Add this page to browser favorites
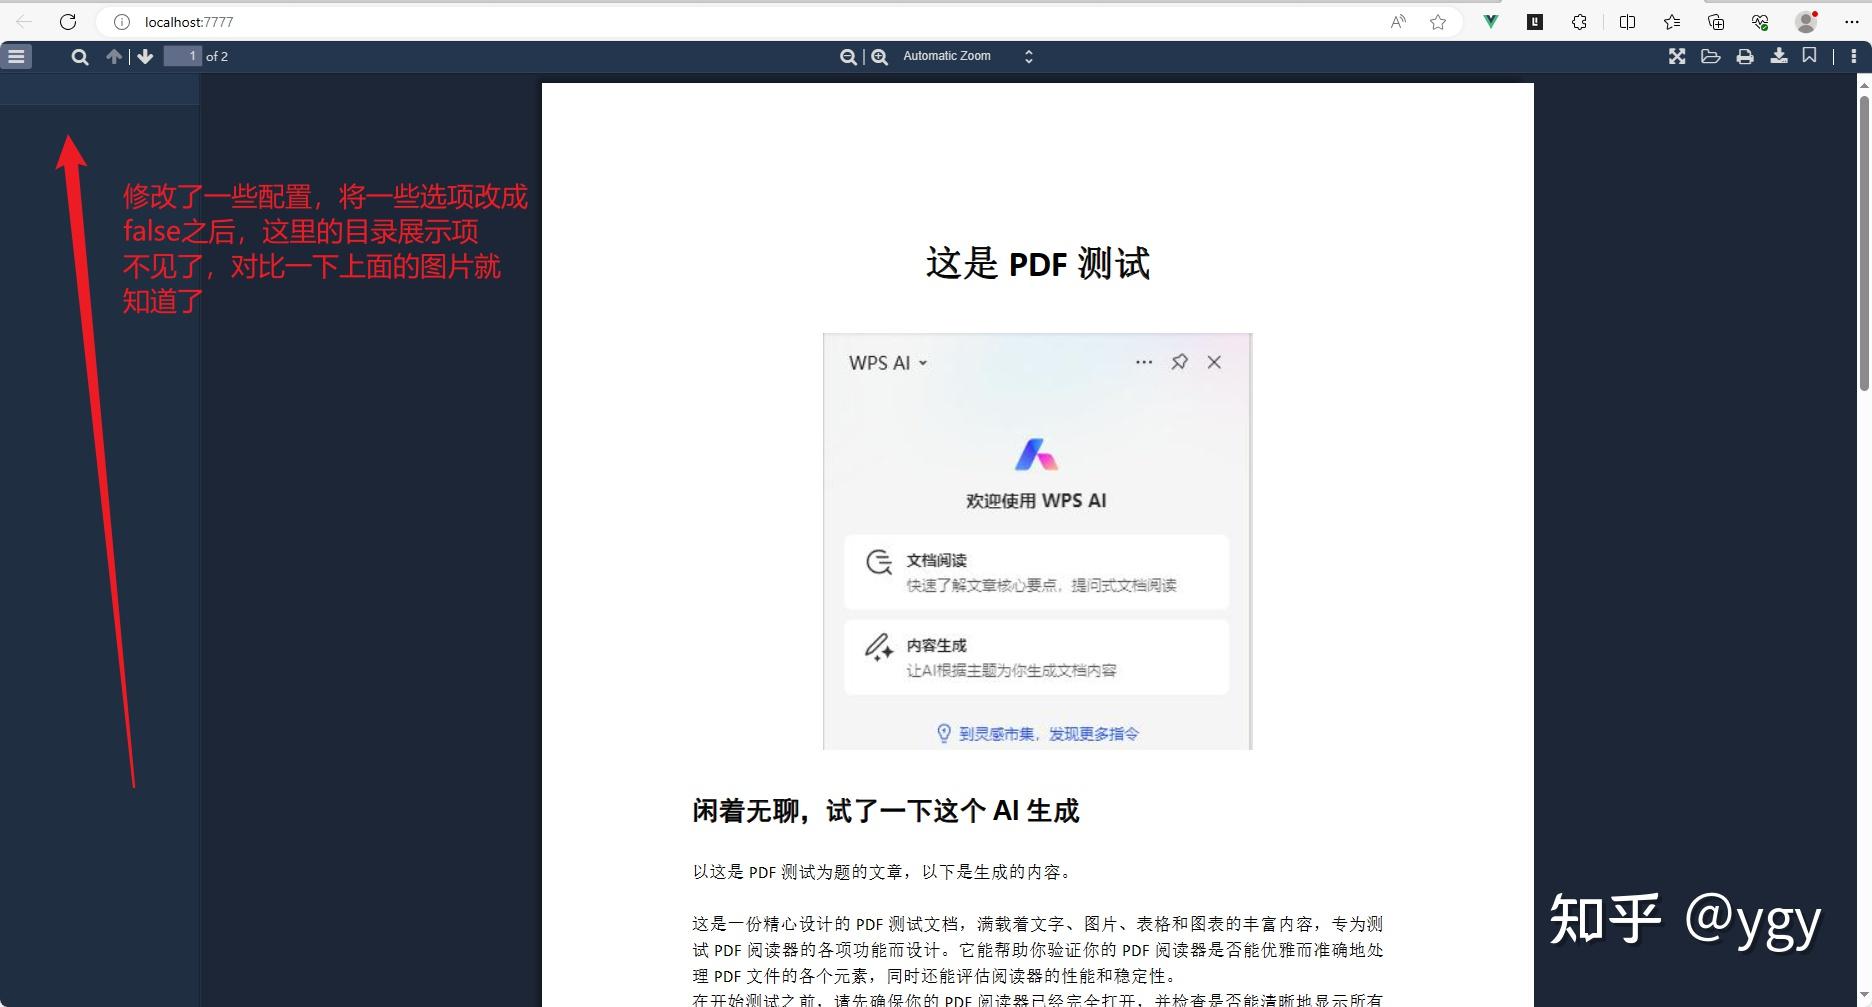This screenshot has height=1007, width=1872. 1438,21
